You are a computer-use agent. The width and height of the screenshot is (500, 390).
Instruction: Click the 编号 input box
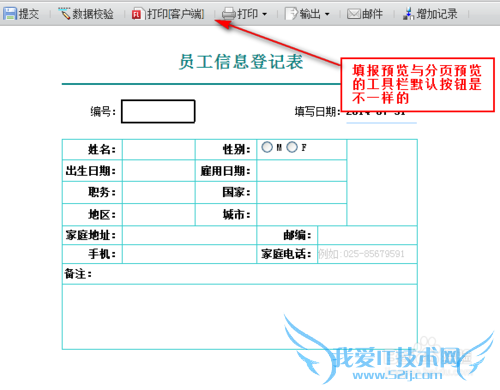point(158,111)
